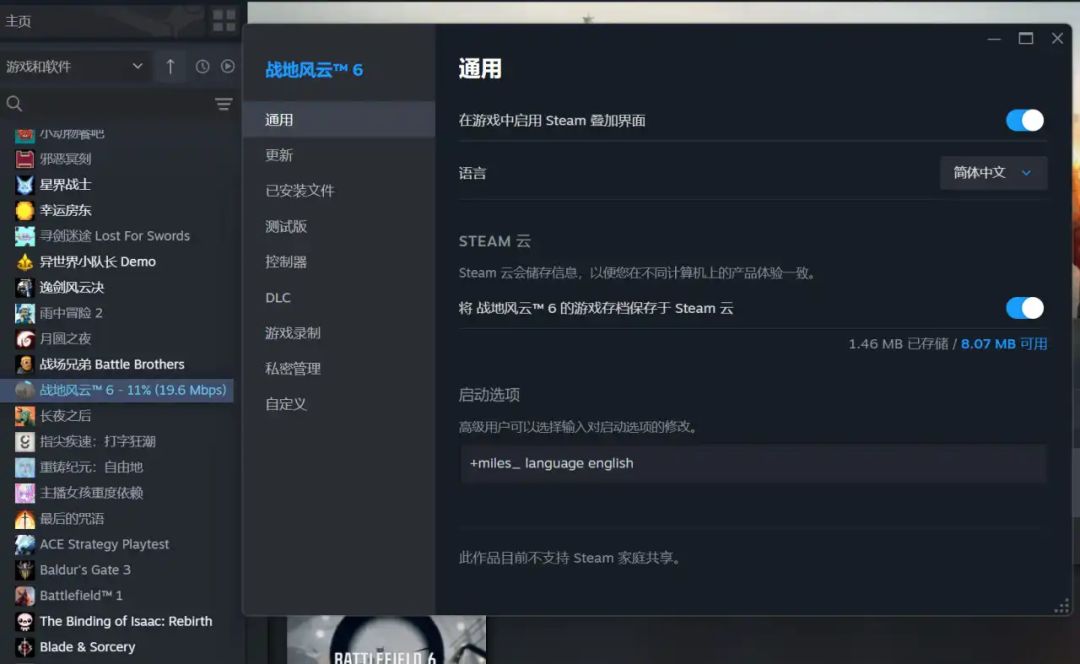
Task: Click the launch options text field
Action: 753,464
